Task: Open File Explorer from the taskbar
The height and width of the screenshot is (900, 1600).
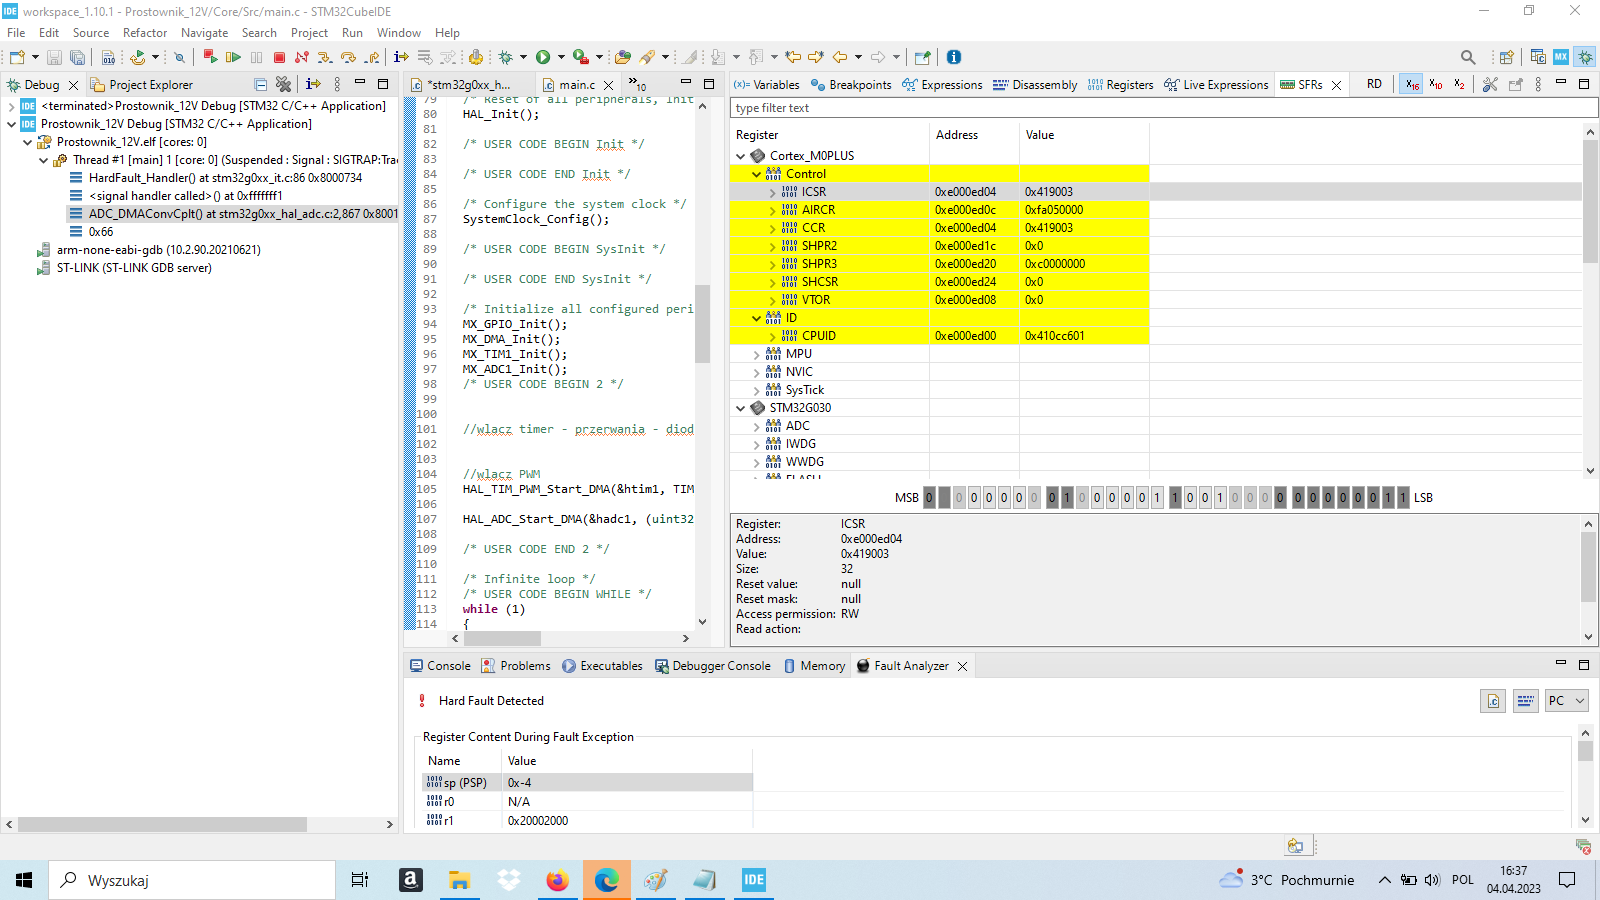Action: coord(459,880)
